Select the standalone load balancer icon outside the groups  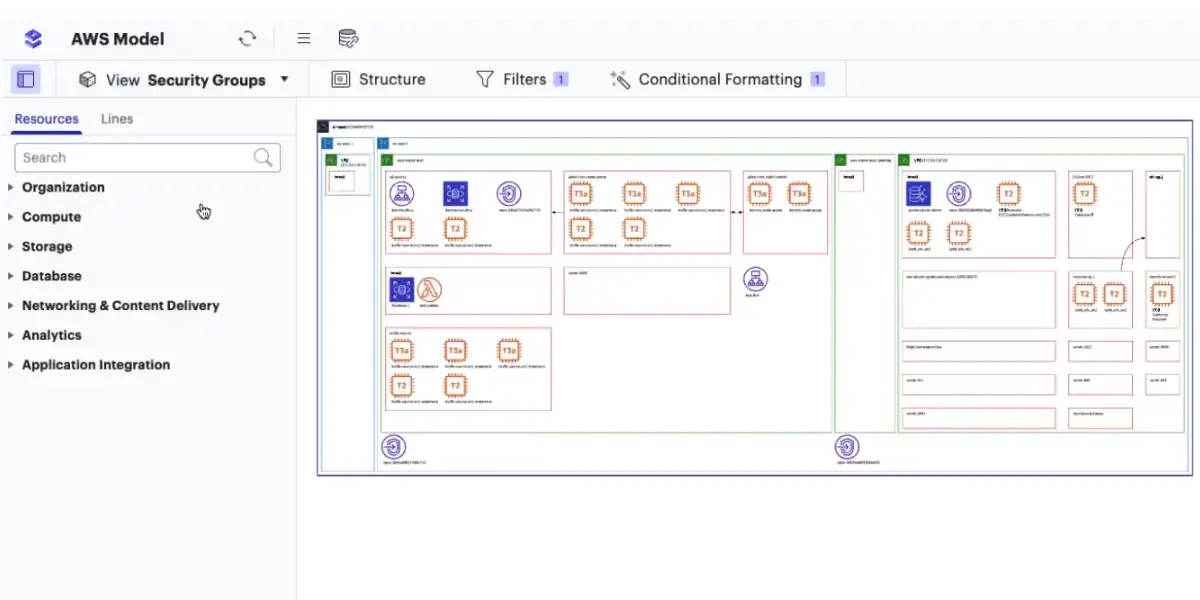756,280
